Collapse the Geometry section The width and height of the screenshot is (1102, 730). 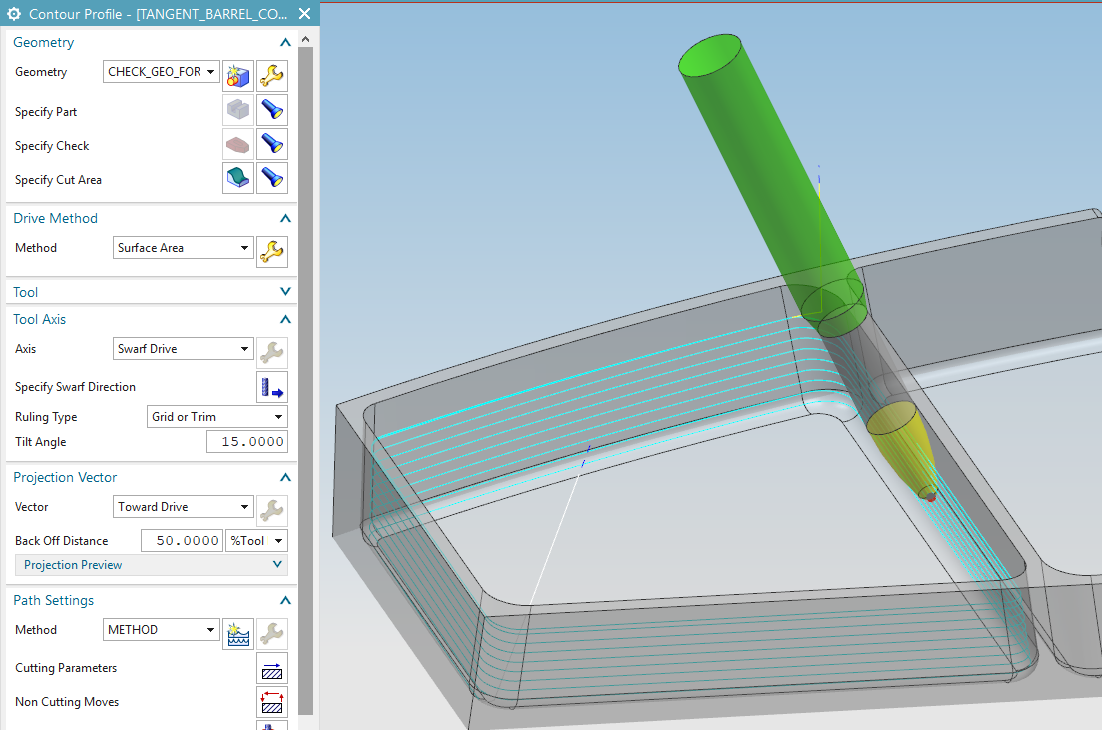click(x=285, y=42)
